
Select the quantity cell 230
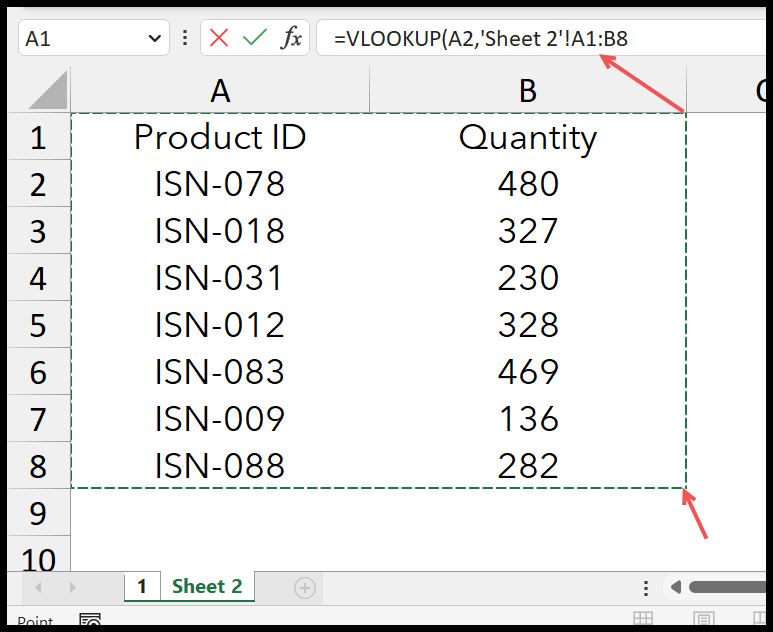[x=527, y=277]
